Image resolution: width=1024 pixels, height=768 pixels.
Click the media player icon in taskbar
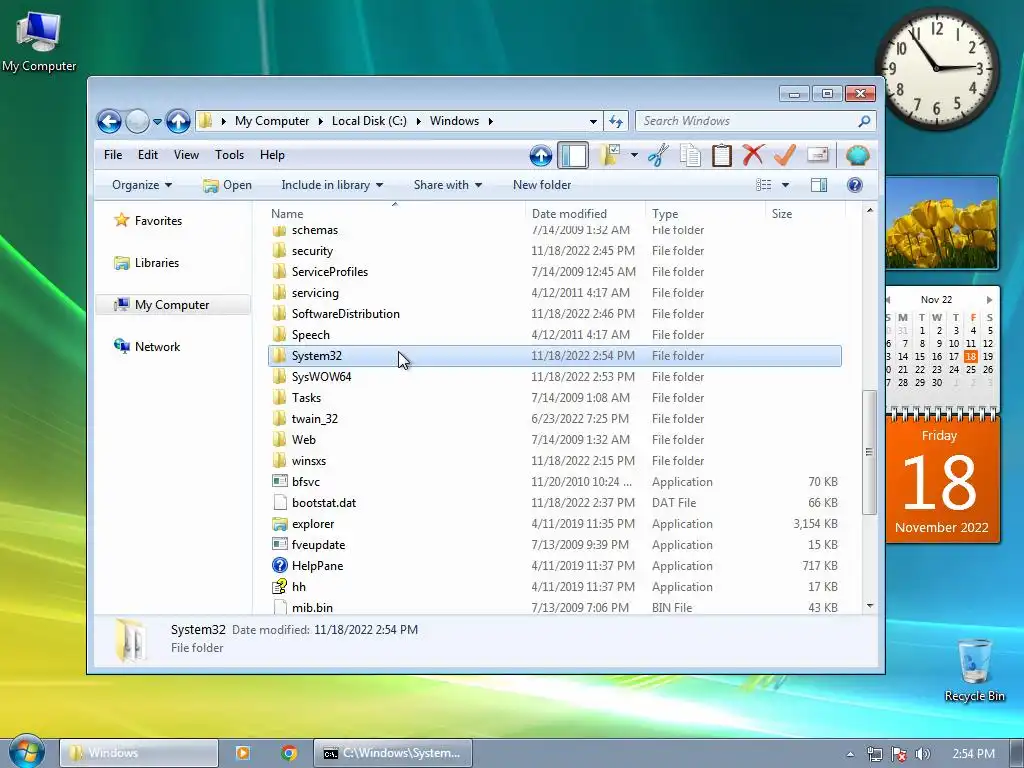[242, 753]
